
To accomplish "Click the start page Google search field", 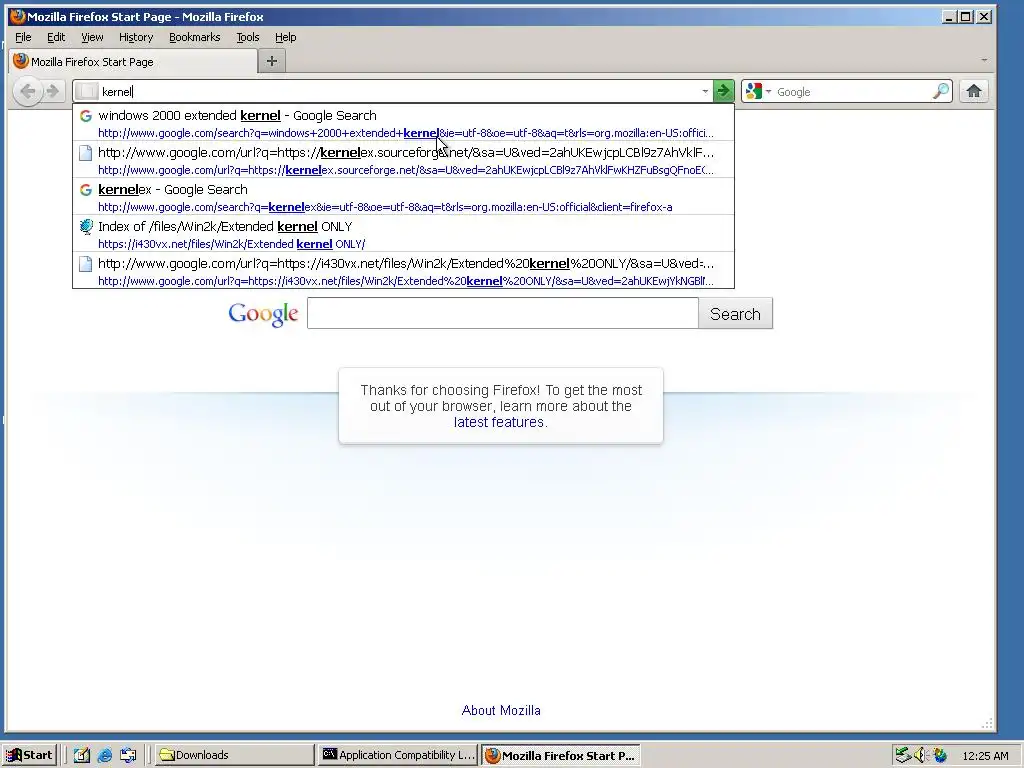I will [x=503, y=313].
